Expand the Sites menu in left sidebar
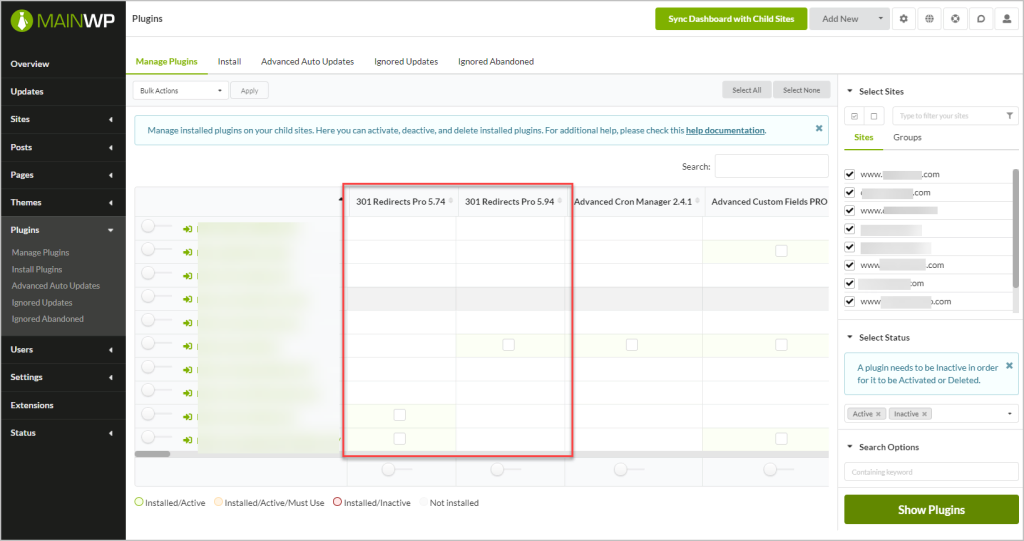The width and height of the screenshot is (1024, 541). point(110,120)
